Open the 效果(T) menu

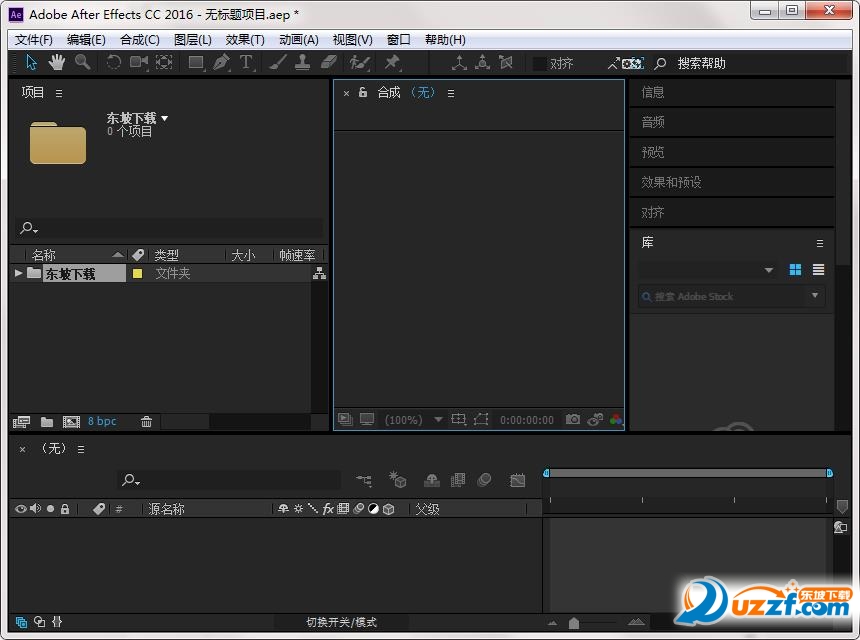tap(245, 40)
